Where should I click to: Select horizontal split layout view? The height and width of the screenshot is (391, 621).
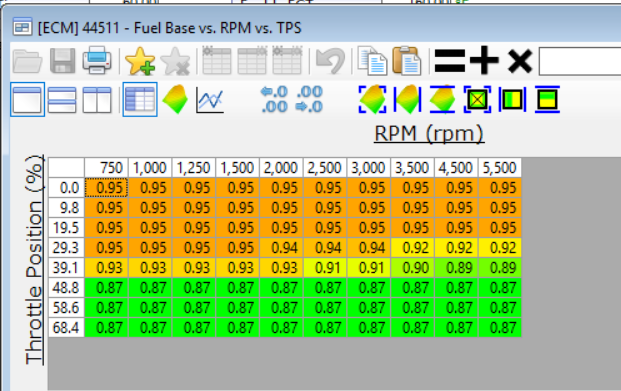click(x=62, y=99)
